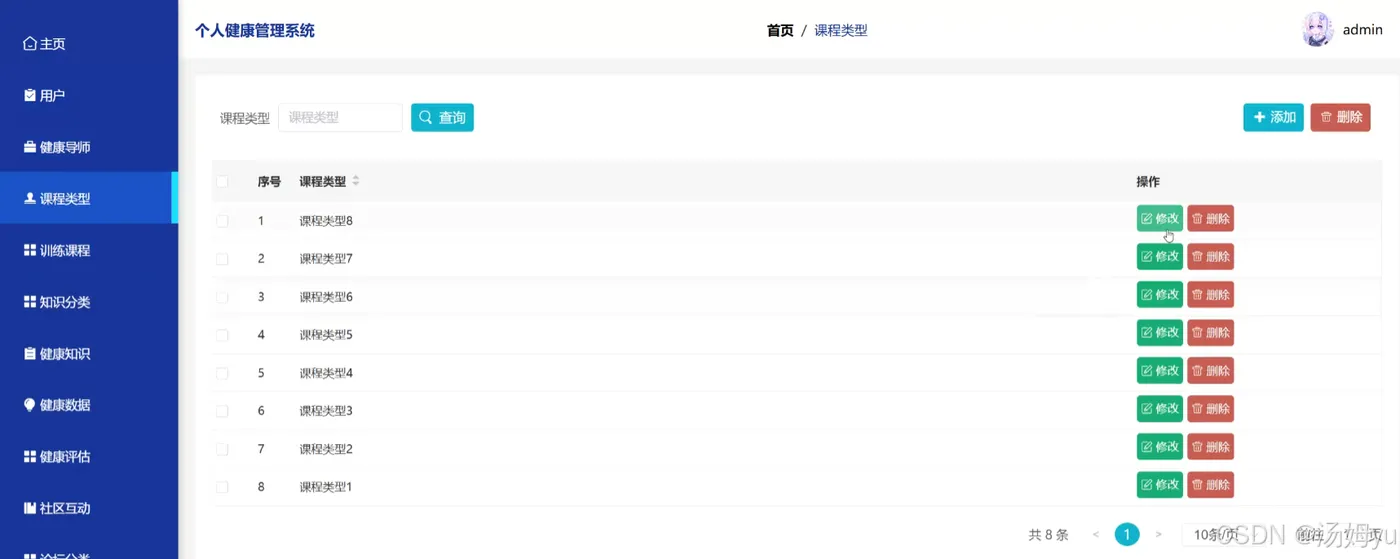Click the previous page arrow
Screen dimensions: 1400x559
(1096, 535)
